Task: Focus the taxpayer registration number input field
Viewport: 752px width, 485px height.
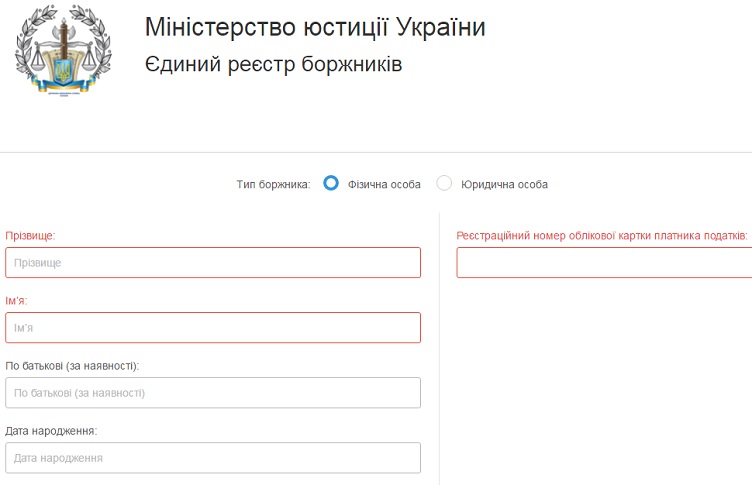Action: coord(604,262)
